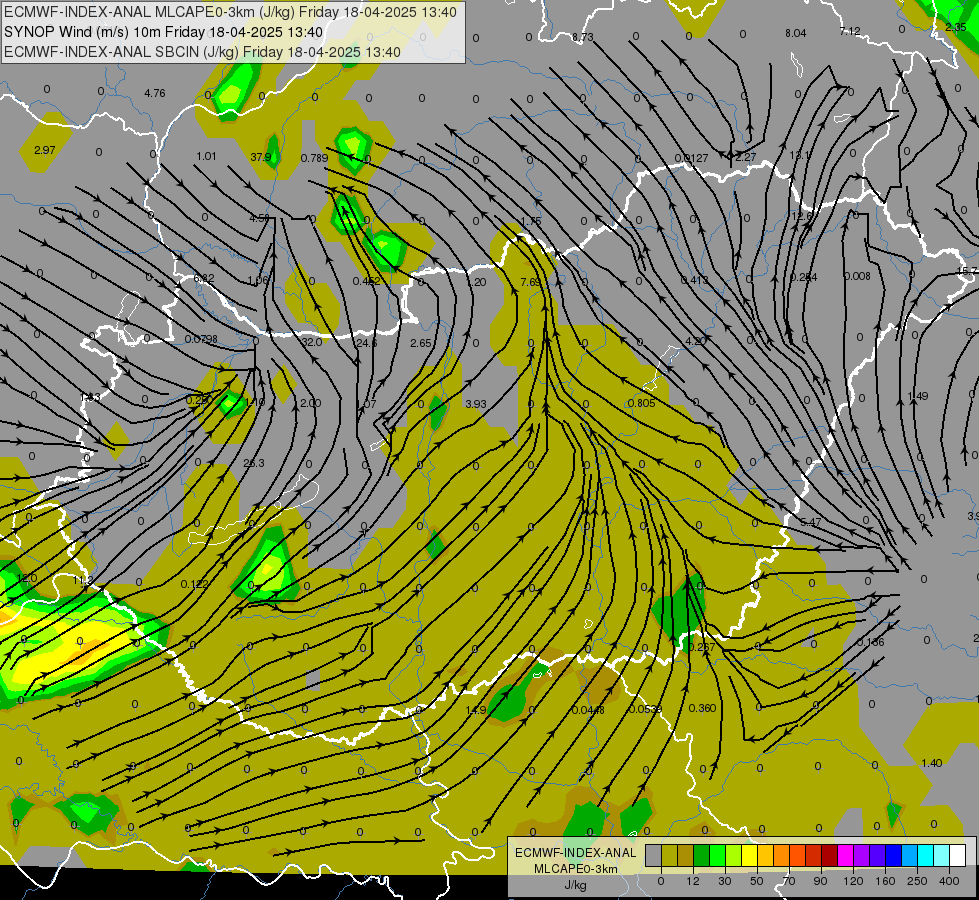
Task: Click the J/kg unit label in the legend
Action: pos(575,885)
